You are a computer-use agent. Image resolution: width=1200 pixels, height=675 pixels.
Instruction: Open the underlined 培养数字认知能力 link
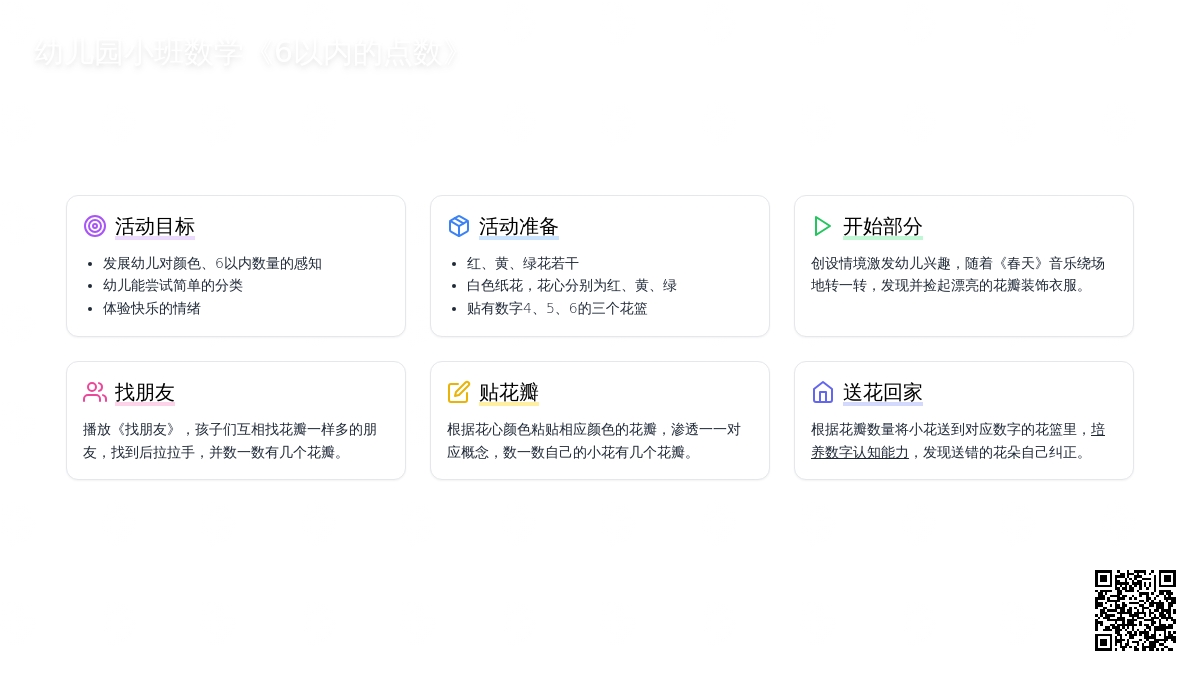tap(860, 452)
